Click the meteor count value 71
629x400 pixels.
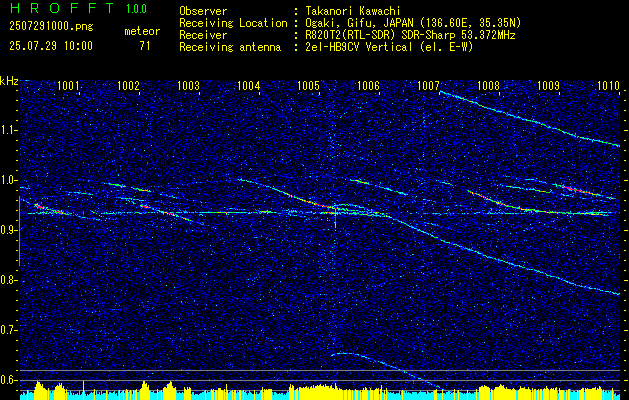[145, 46]
